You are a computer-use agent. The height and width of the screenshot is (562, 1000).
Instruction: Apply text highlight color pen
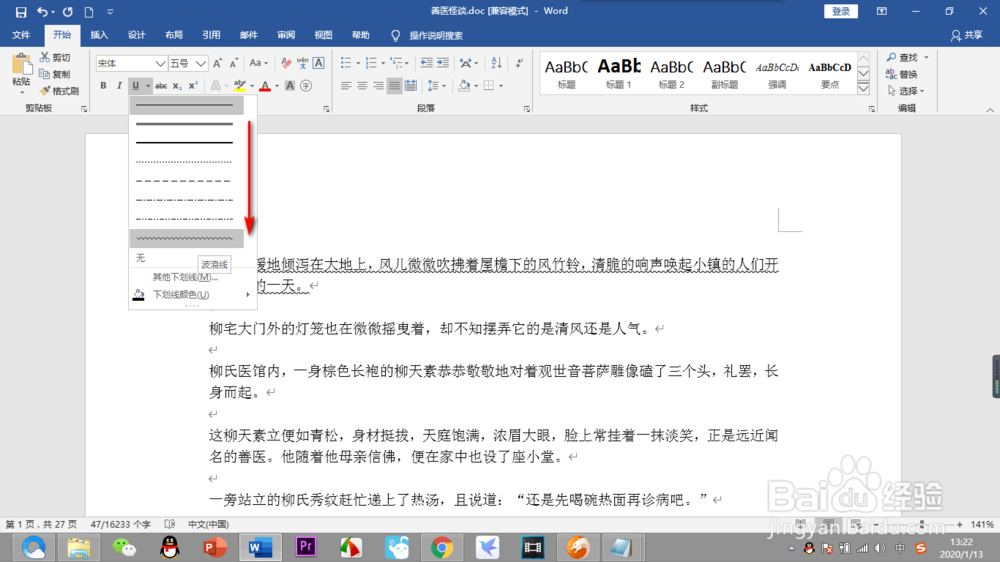point(240,85)
